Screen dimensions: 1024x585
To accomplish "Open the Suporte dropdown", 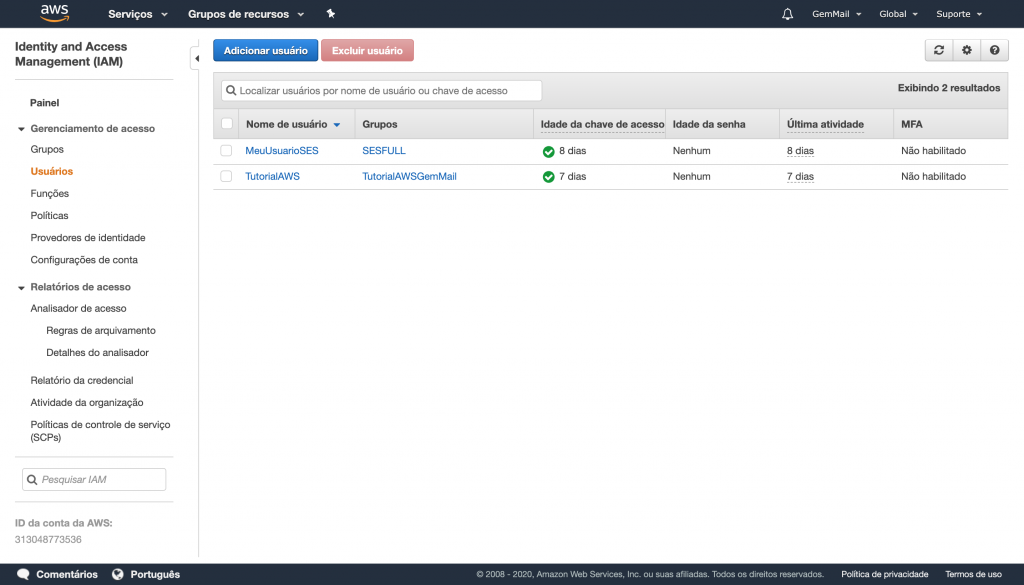I will pos(959,14).
